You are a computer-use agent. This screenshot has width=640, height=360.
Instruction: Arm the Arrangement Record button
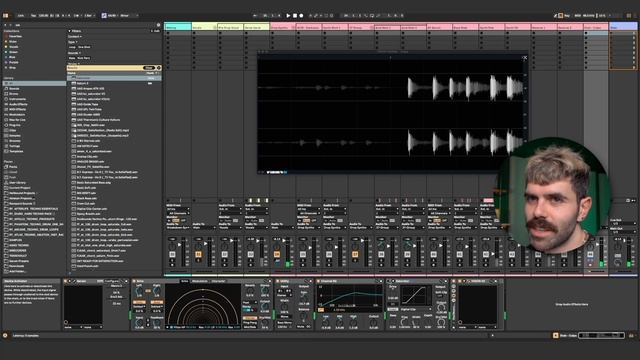click(301, 16)
